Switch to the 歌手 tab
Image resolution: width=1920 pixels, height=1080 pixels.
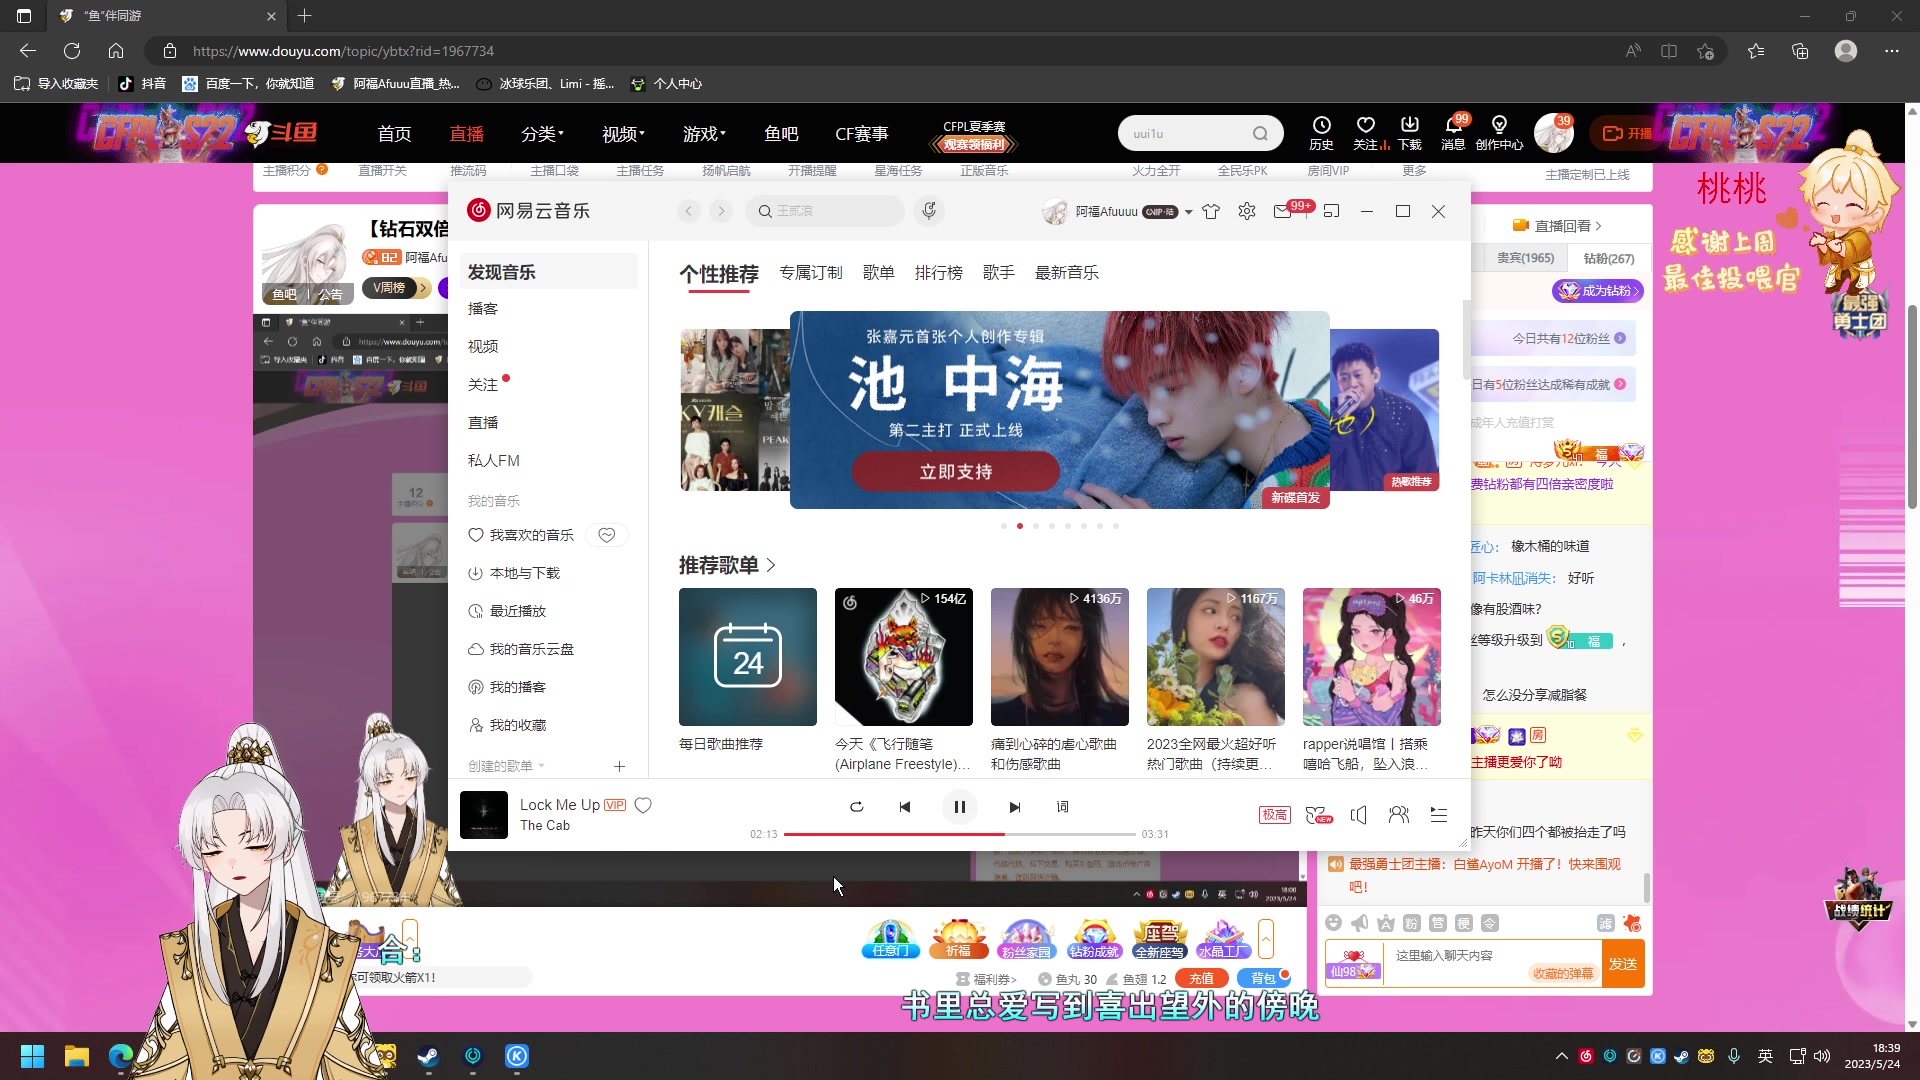pos(998,273)
